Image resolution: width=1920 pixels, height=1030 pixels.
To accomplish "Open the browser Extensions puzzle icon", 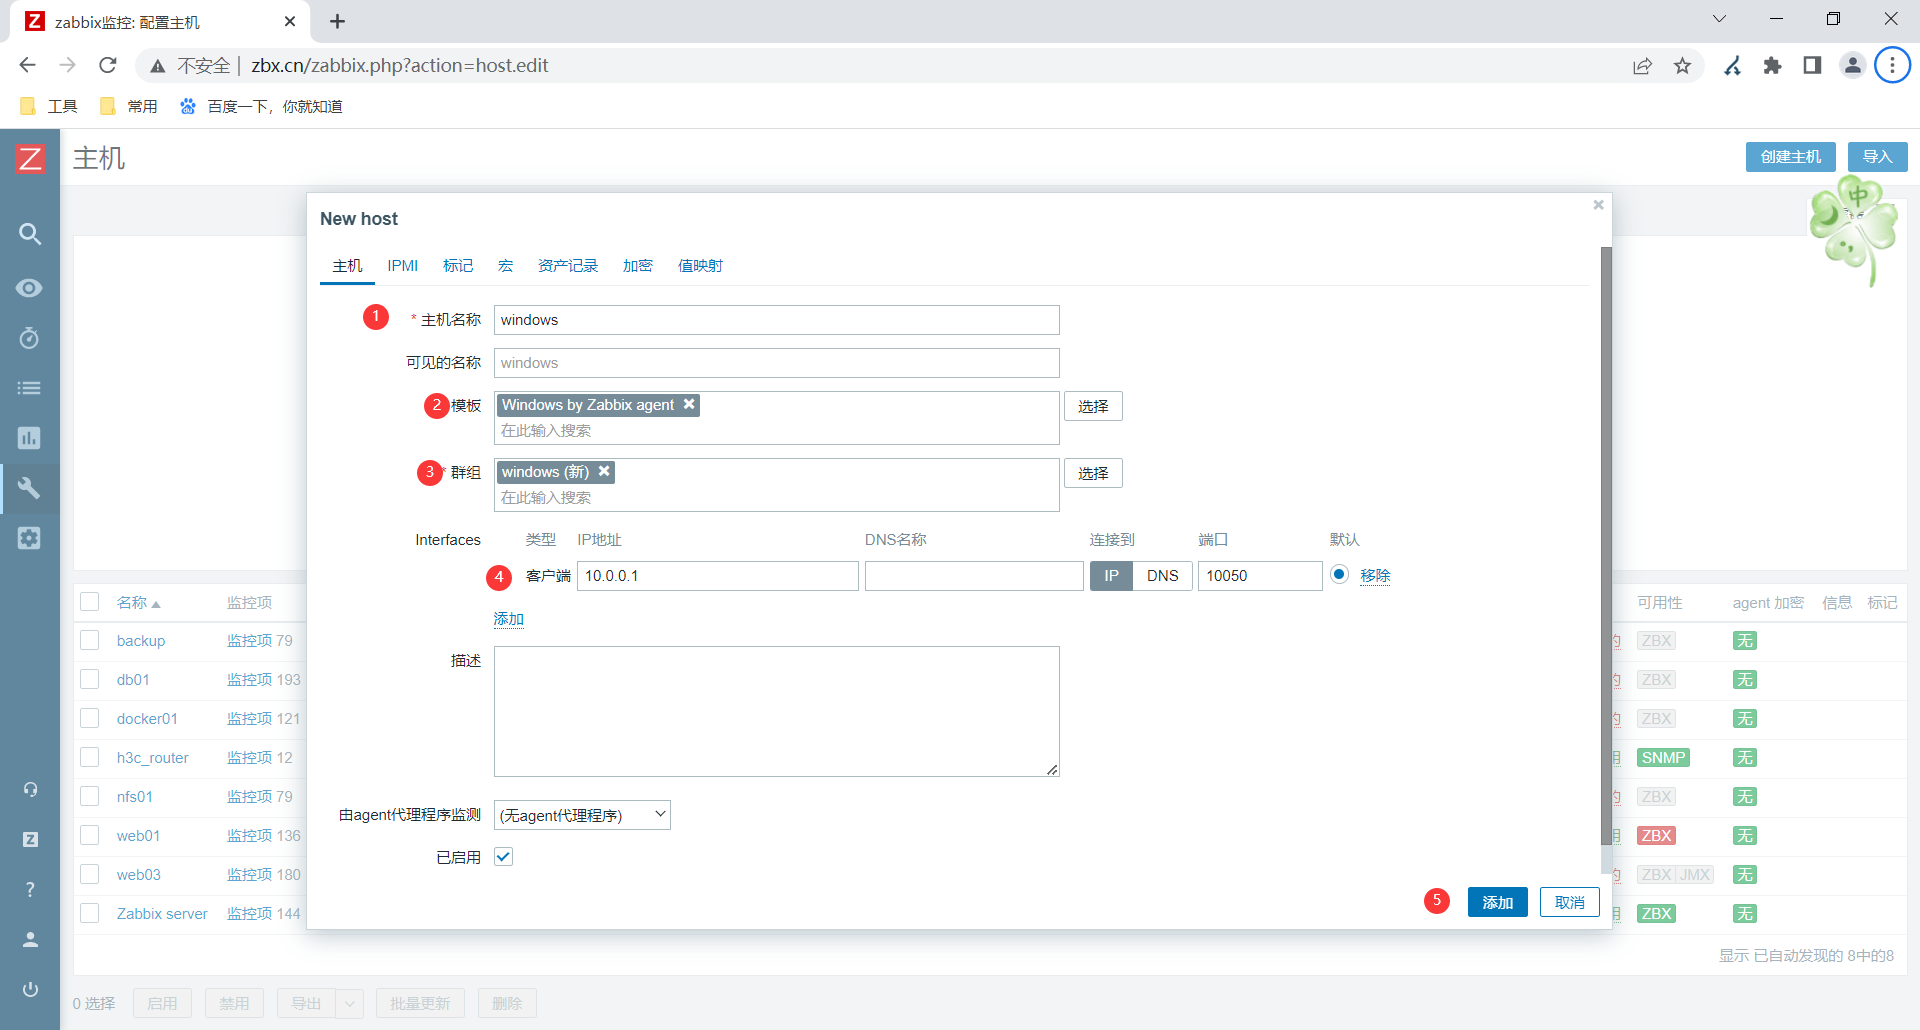I will pyautogui.click(x=1773, y=66).
